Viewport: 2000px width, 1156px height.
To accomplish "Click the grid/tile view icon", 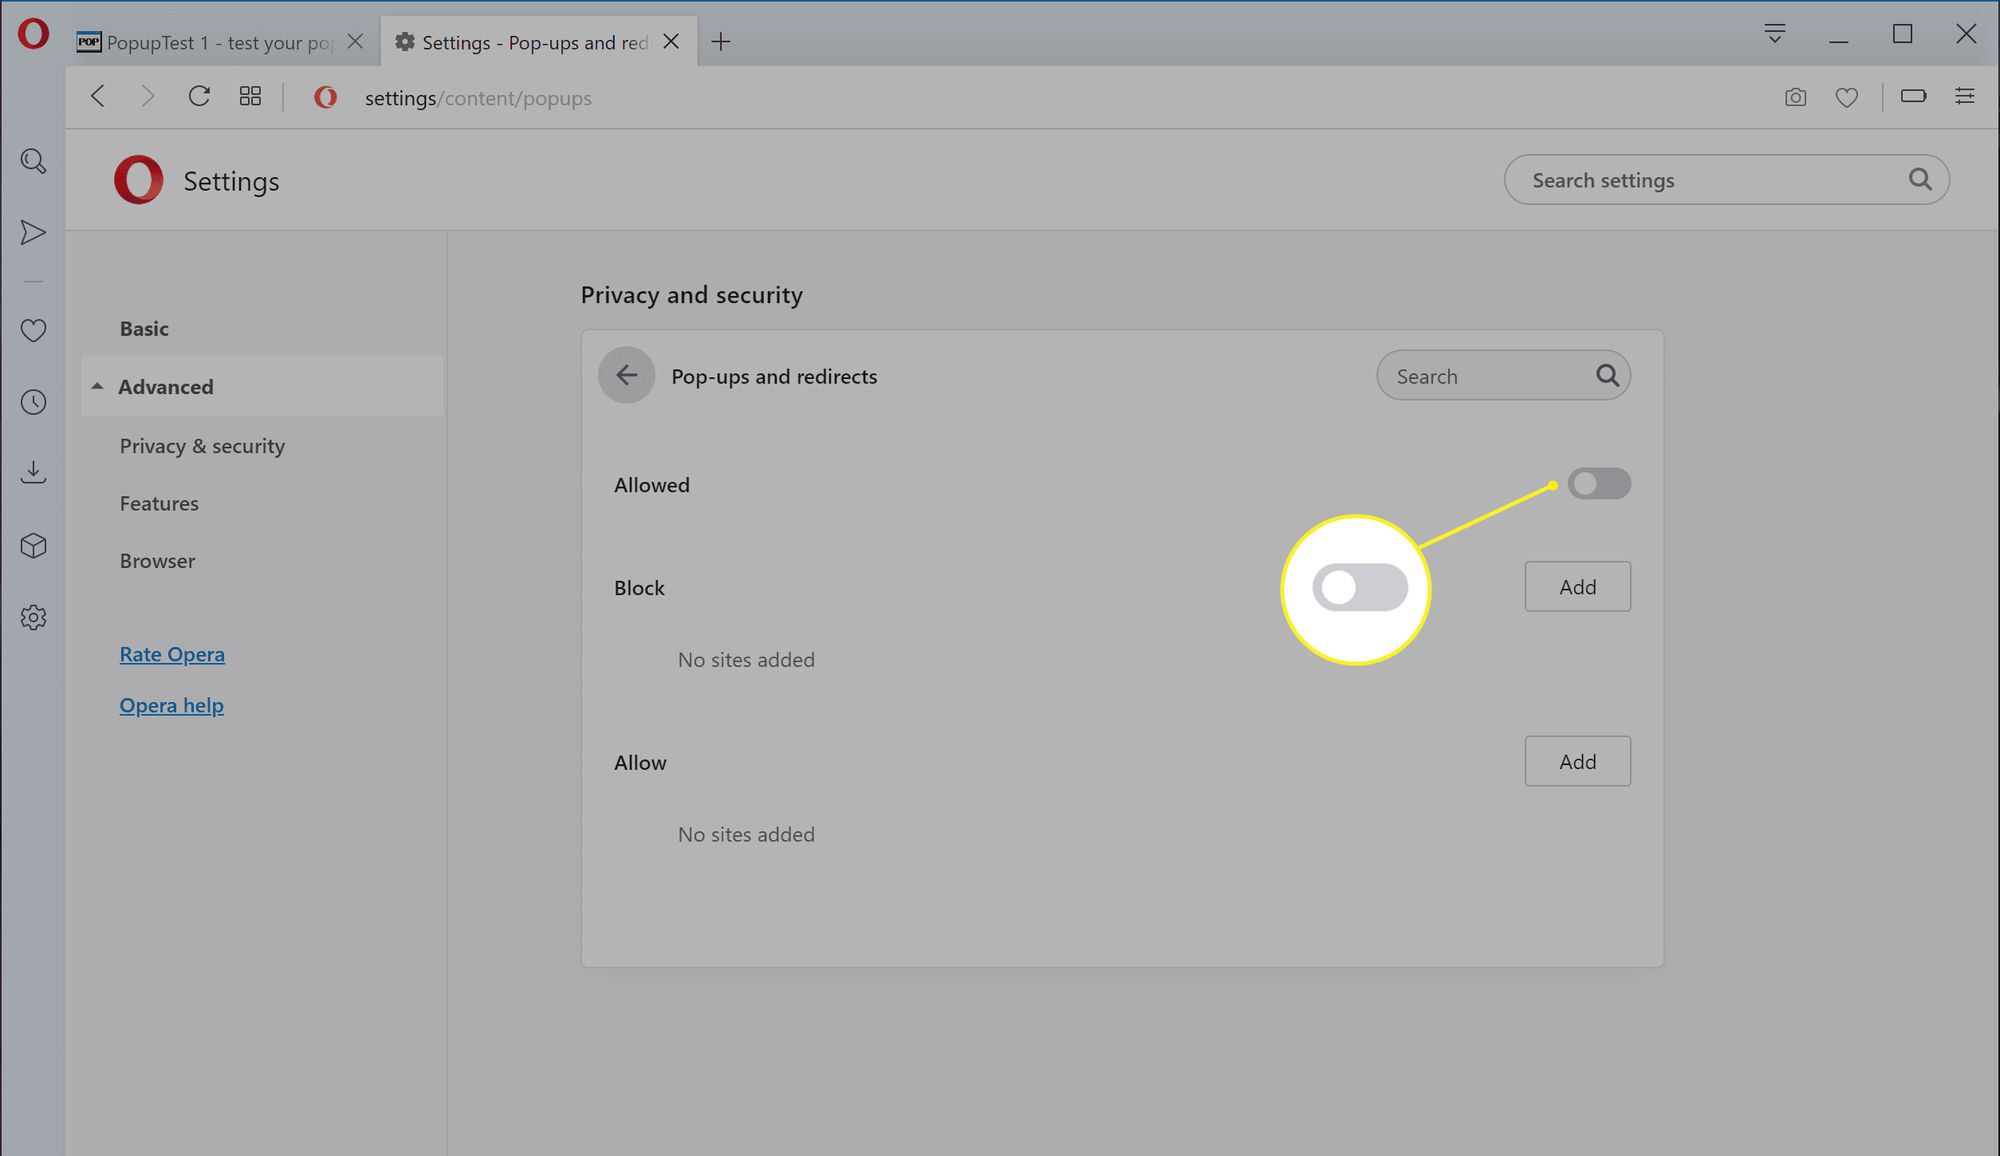I will [x=248, y=96].
